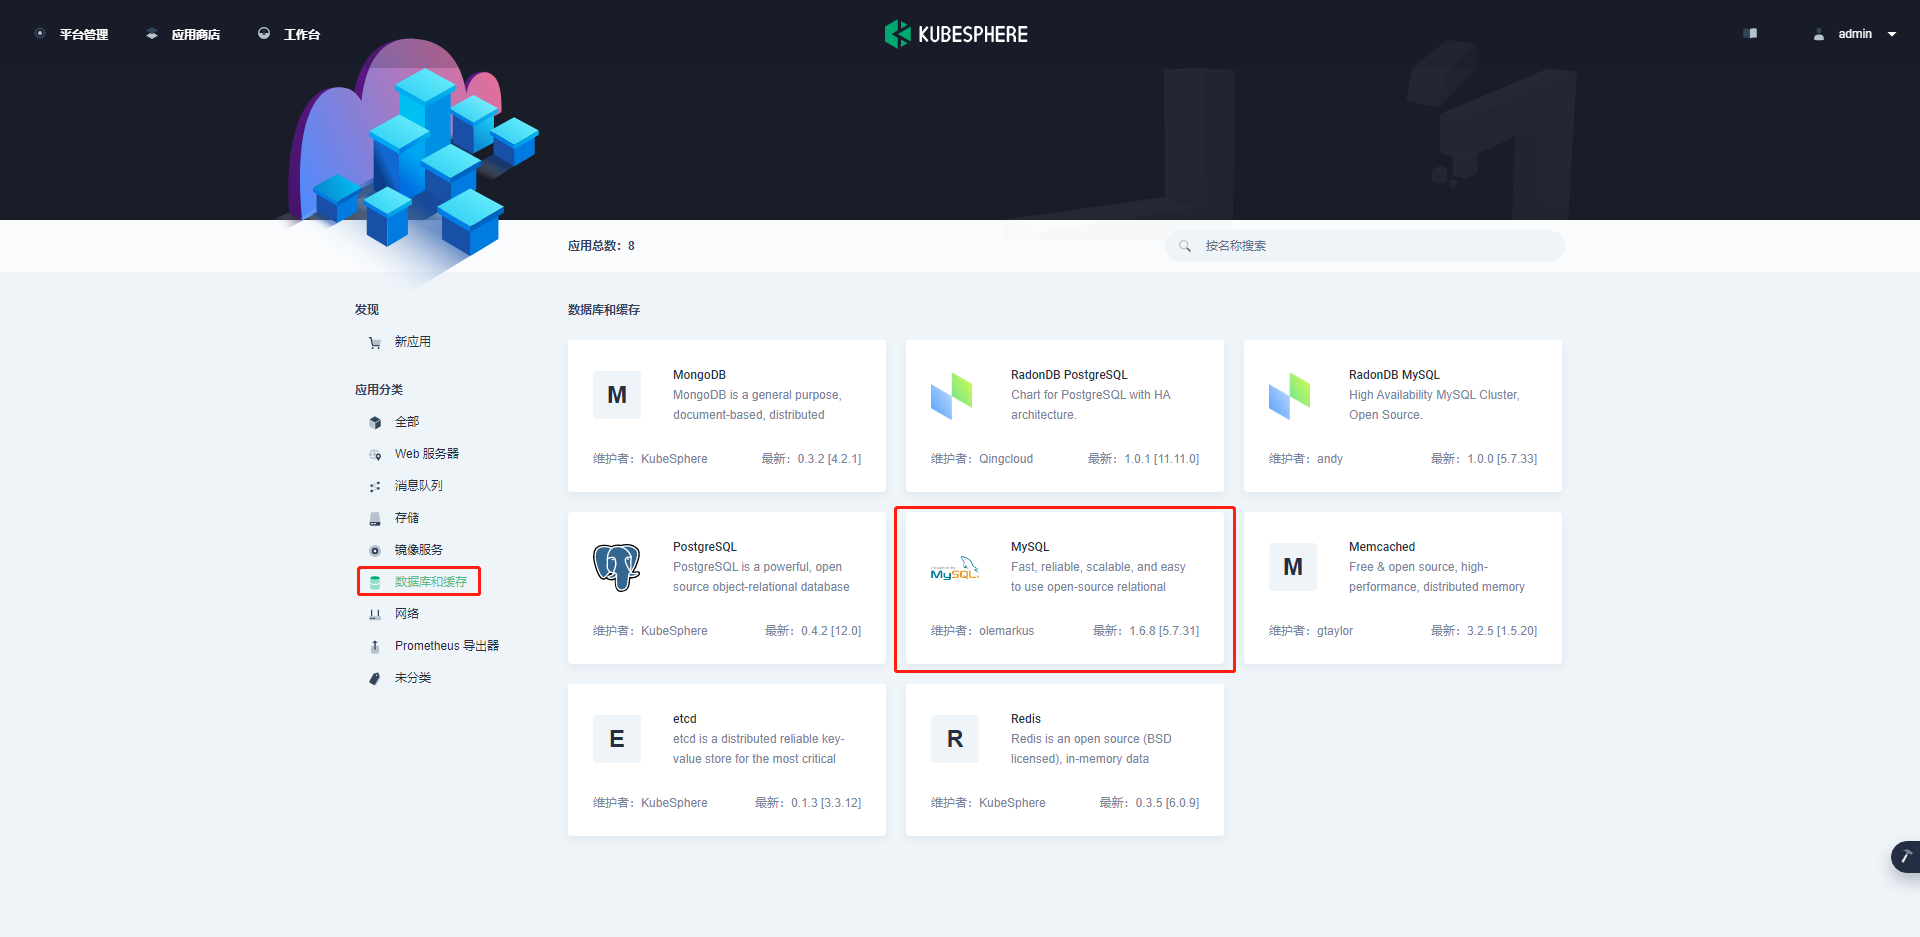Image resolution: width=1920 pixels, height=937 pixels.
Task: Select the Web 服务器 category
Action: click(427, 454)
